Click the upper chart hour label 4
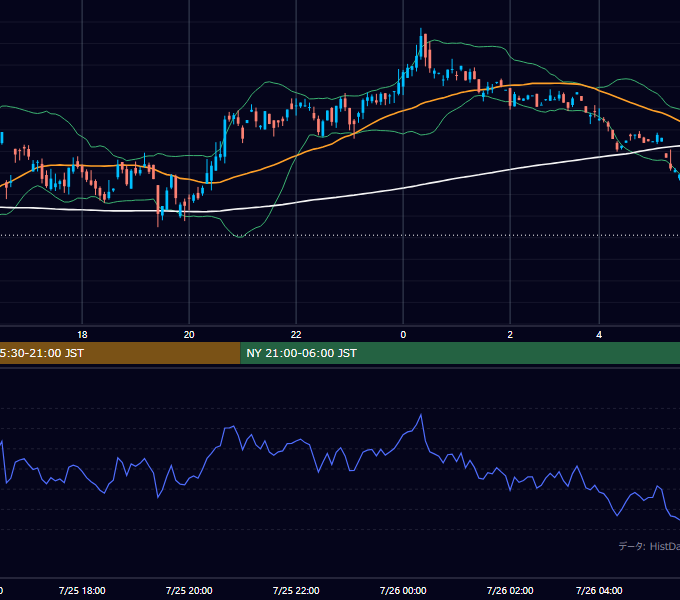This screenshot has width=680, height=600. 599,335
